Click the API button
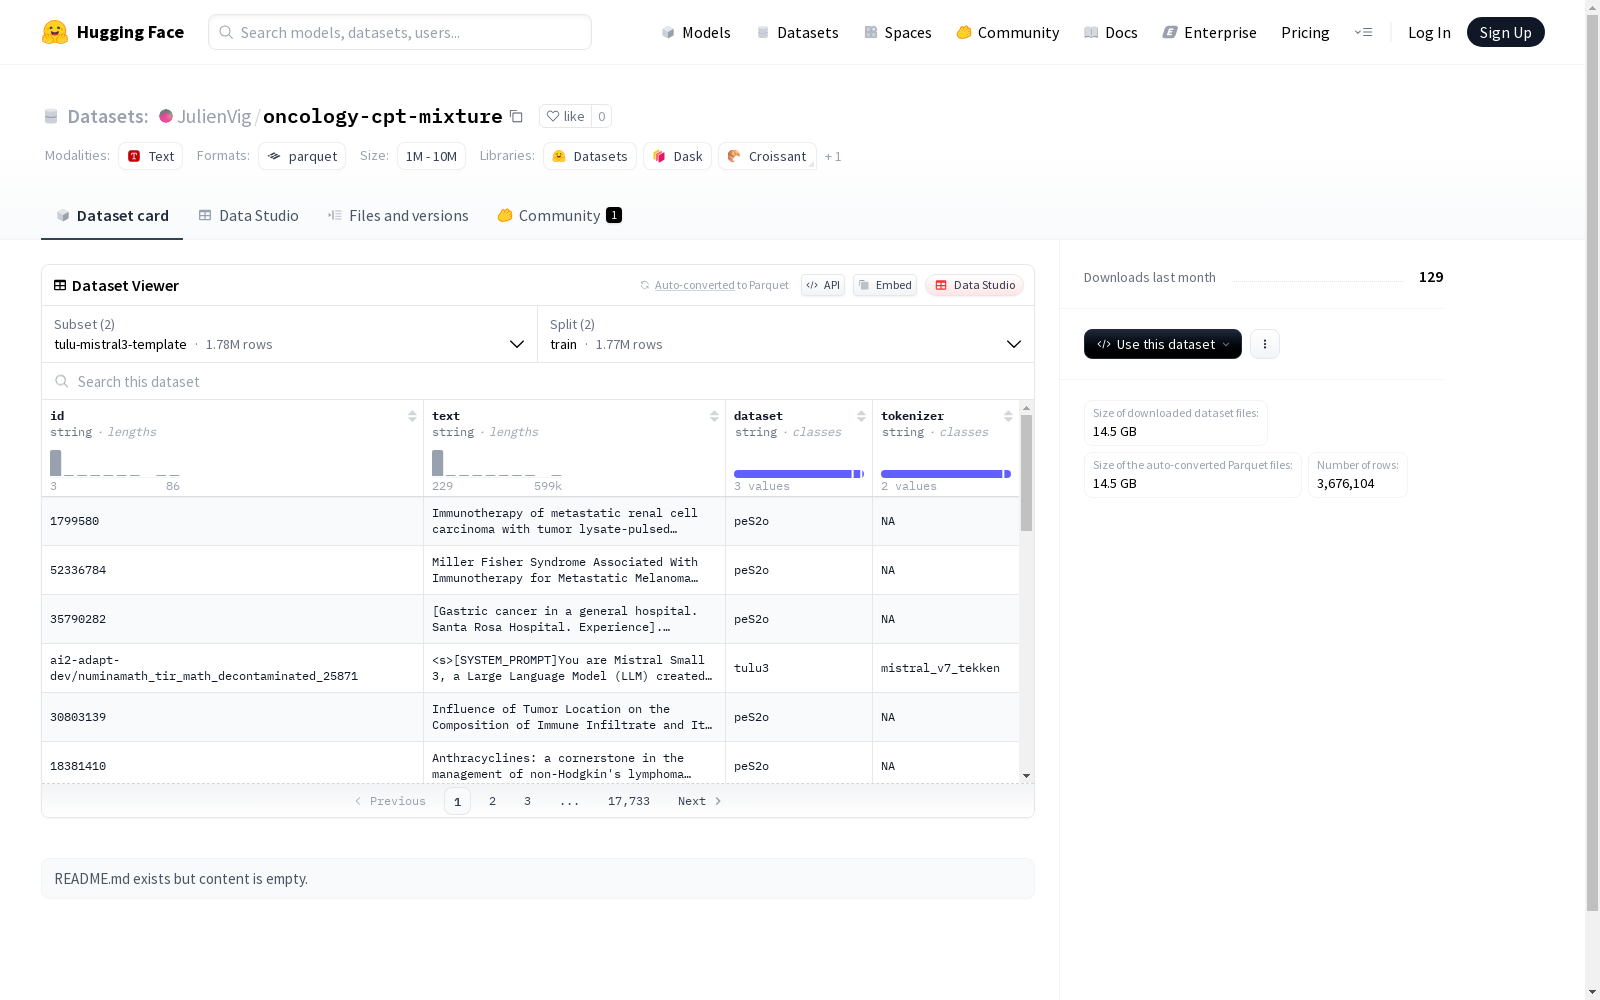 pyautogui.click(x=823, y=285)
